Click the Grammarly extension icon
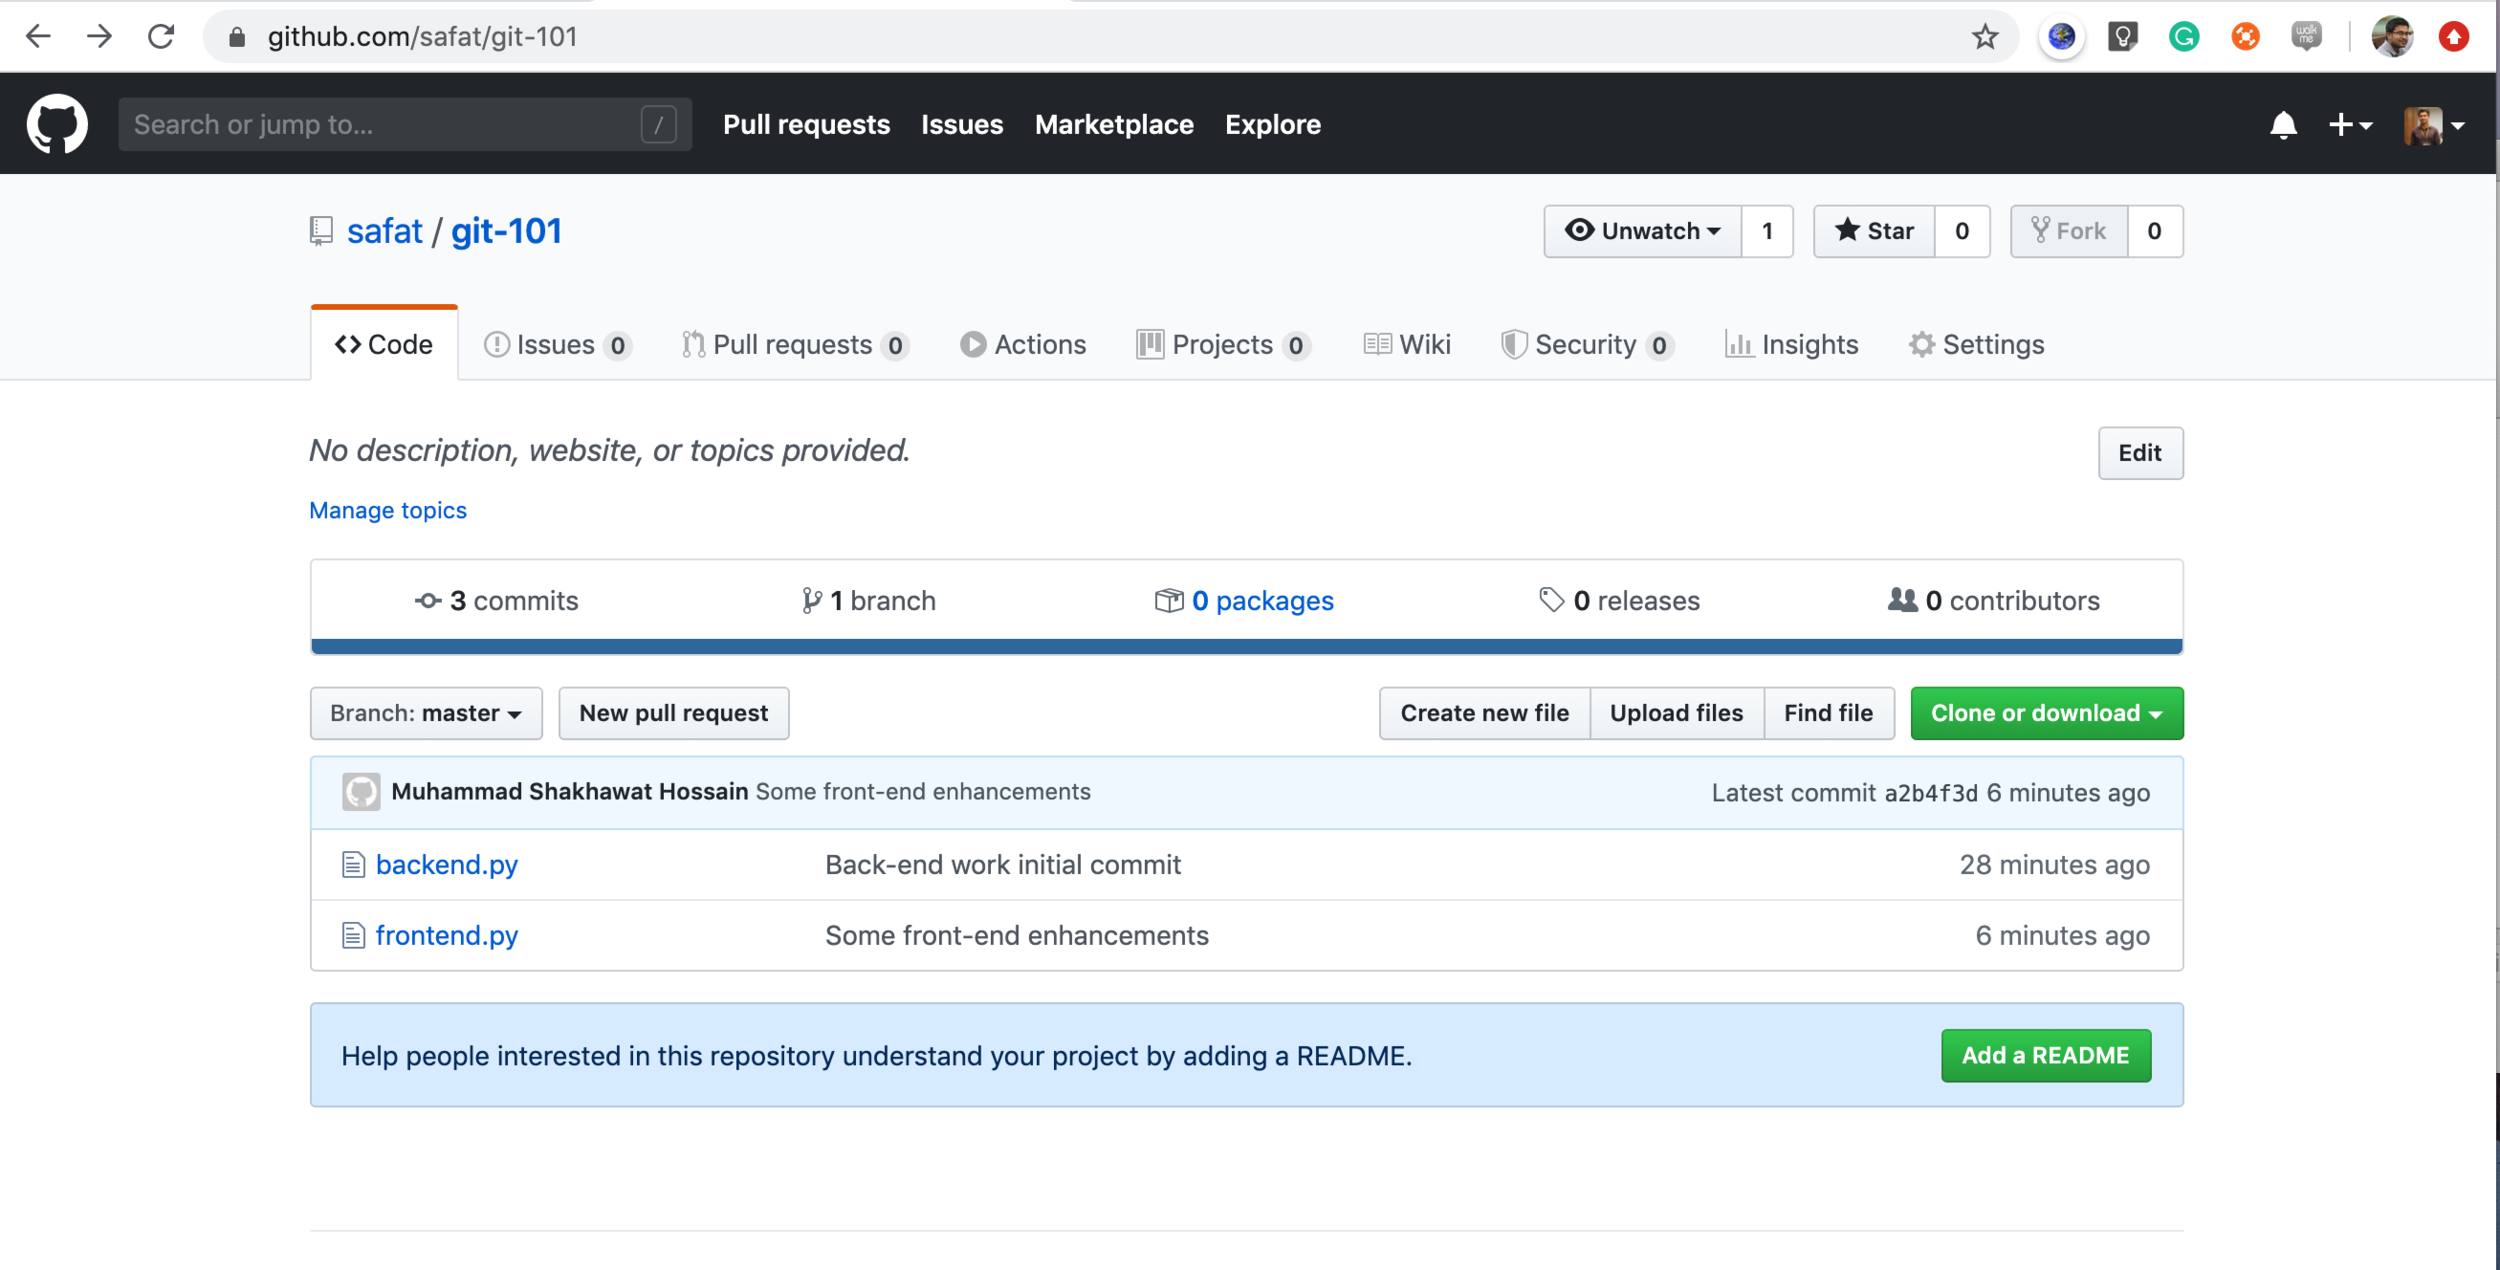Viewport: 2500px width, 1270px height. pyautogui.click(x=2184, y=37)
